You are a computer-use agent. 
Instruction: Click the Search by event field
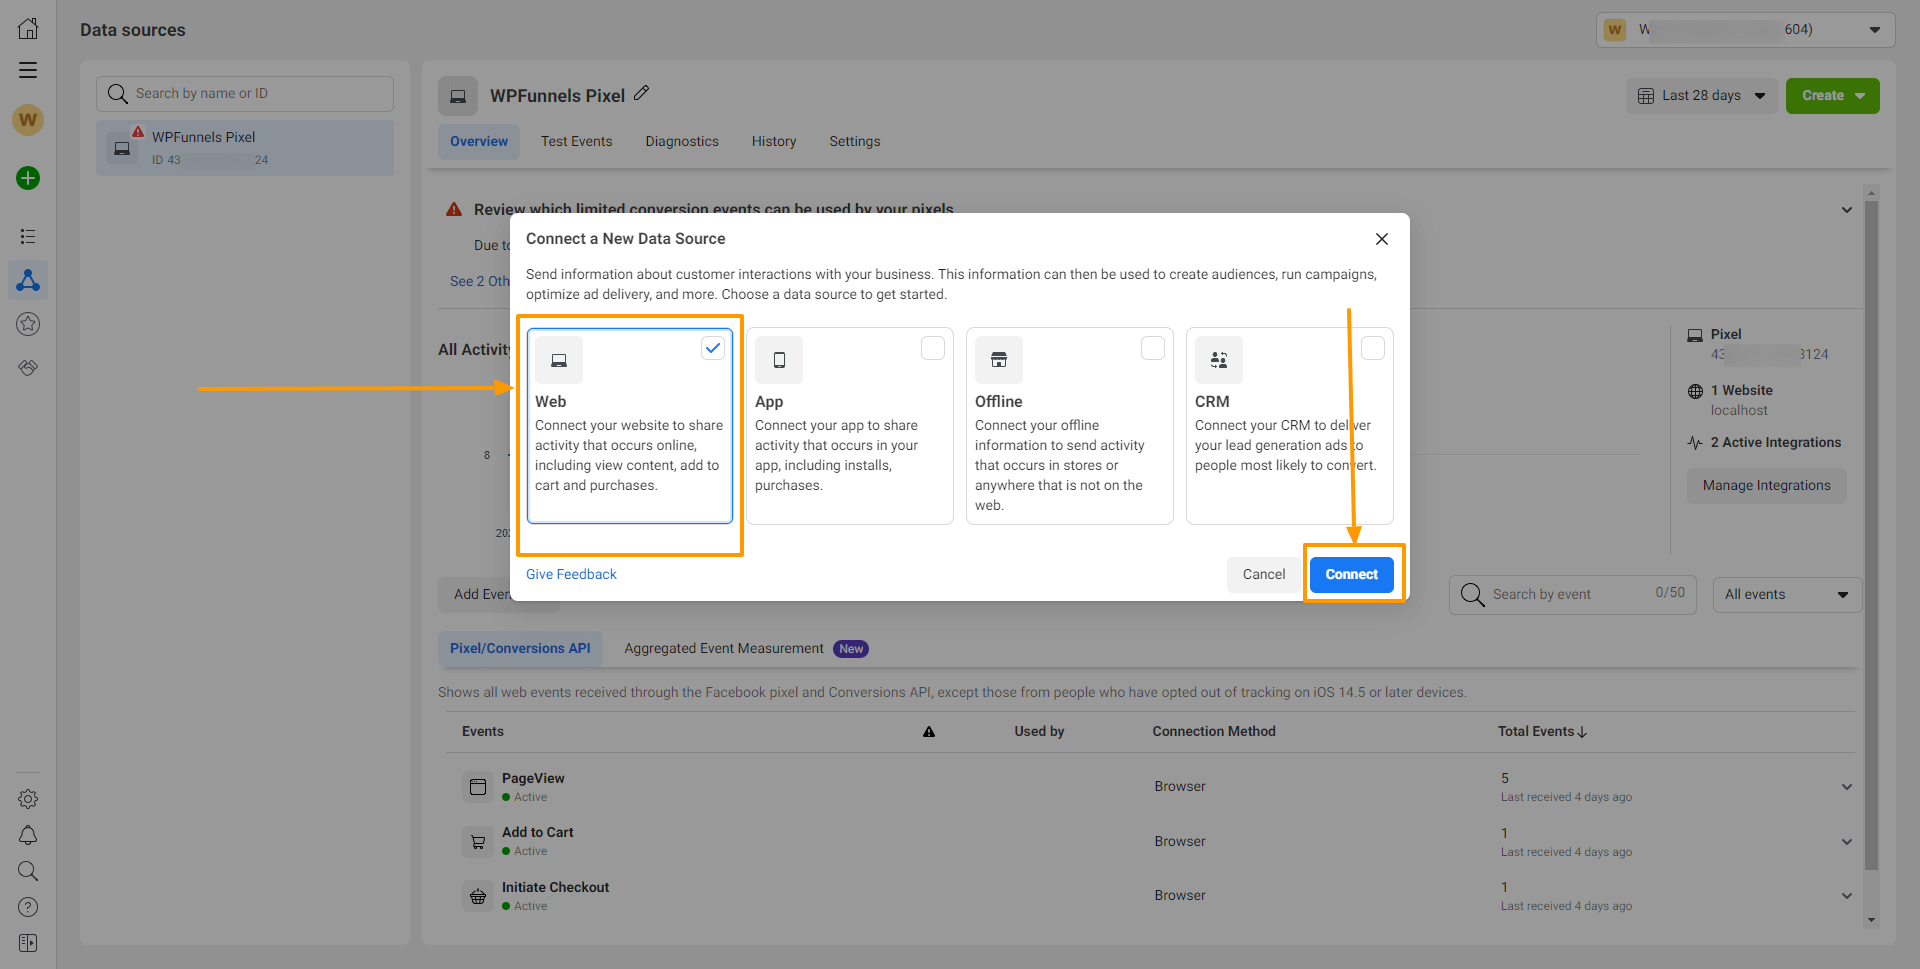tap(1573, 594)
